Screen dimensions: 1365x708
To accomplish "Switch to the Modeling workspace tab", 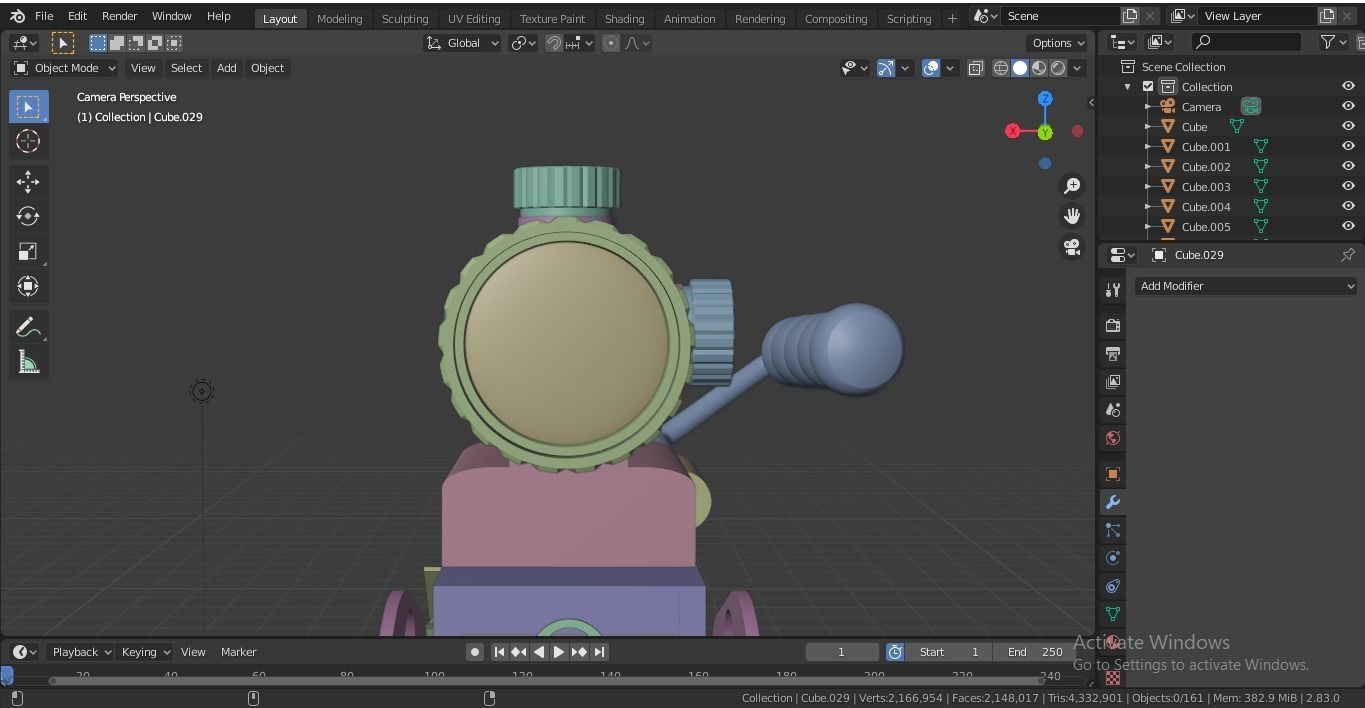I will pyautogui.click(x=339, y=18).
